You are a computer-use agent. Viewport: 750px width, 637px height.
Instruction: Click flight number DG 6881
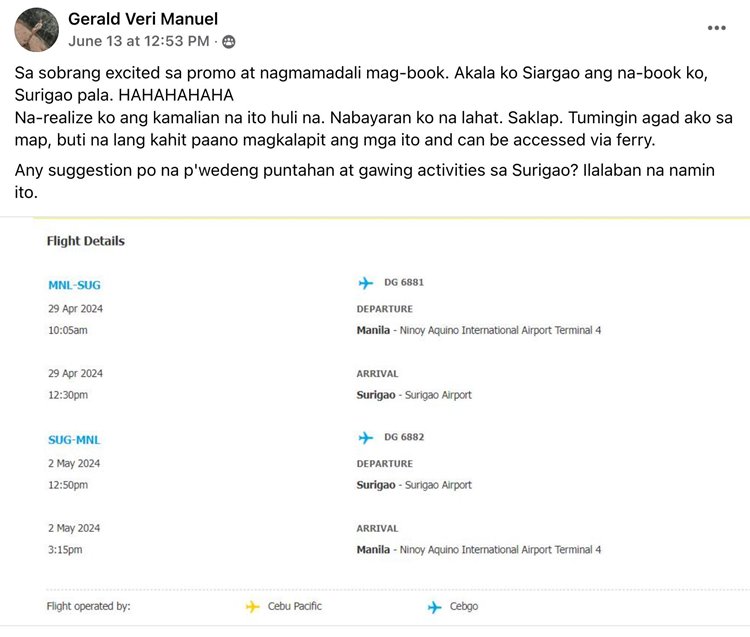(x=404, y=282)
